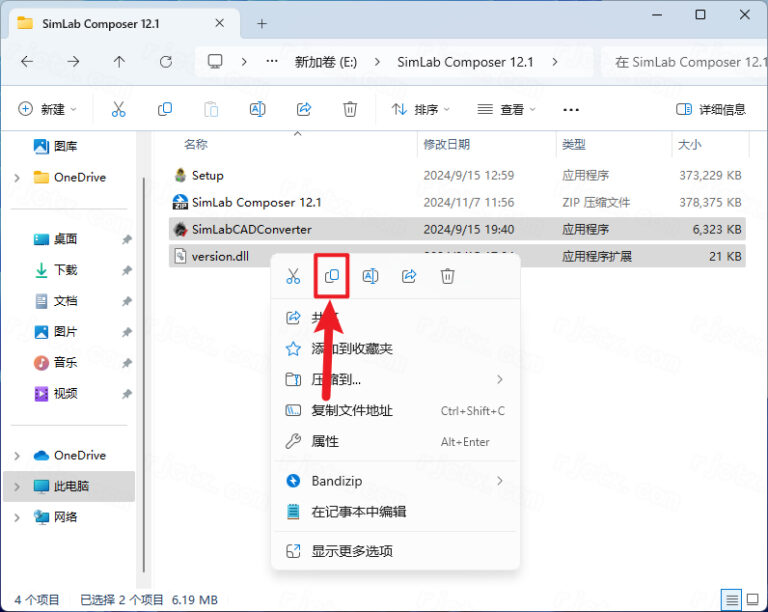Expand the Bandizip submenu

click(x=499, y=481)
